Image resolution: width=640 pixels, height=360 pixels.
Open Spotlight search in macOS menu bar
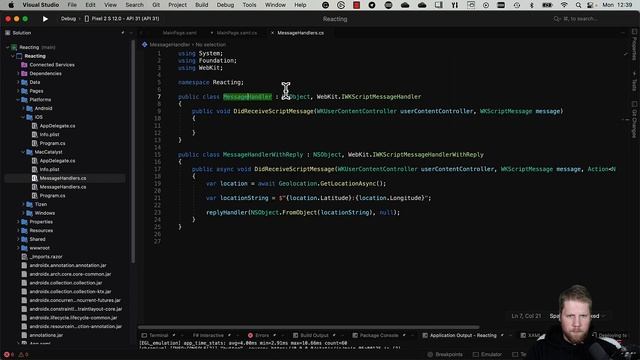click(578, 5)
